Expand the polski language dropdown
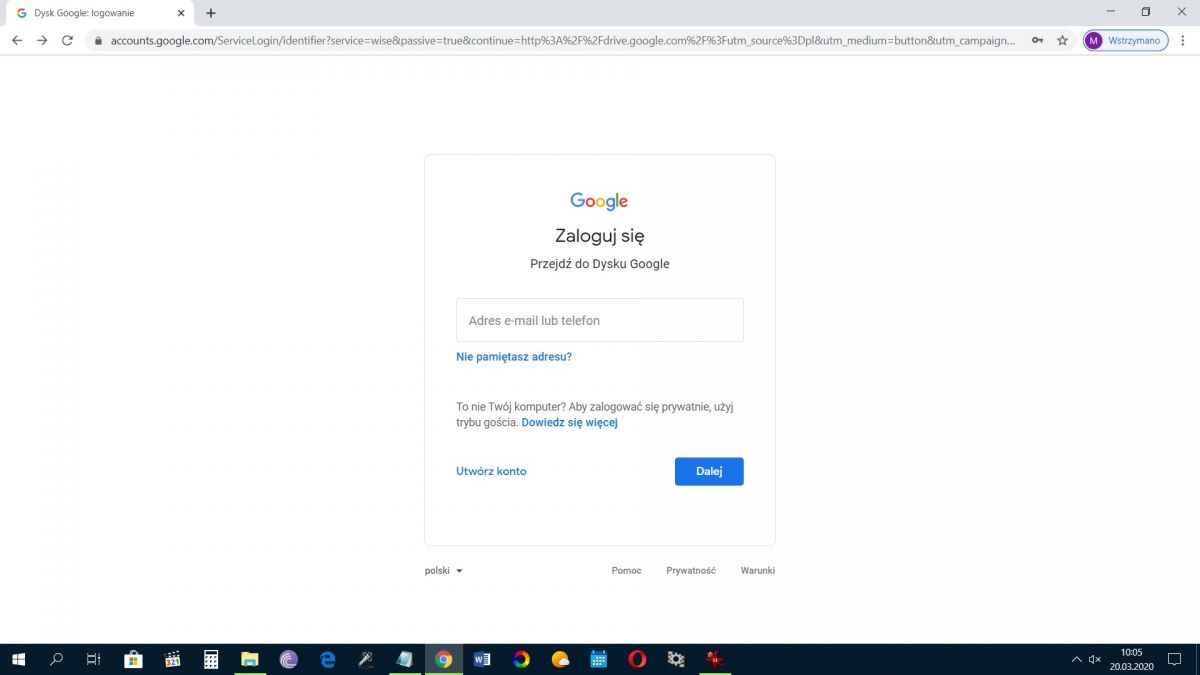This screenshot has height=675, width=1200. pos(444,571)
